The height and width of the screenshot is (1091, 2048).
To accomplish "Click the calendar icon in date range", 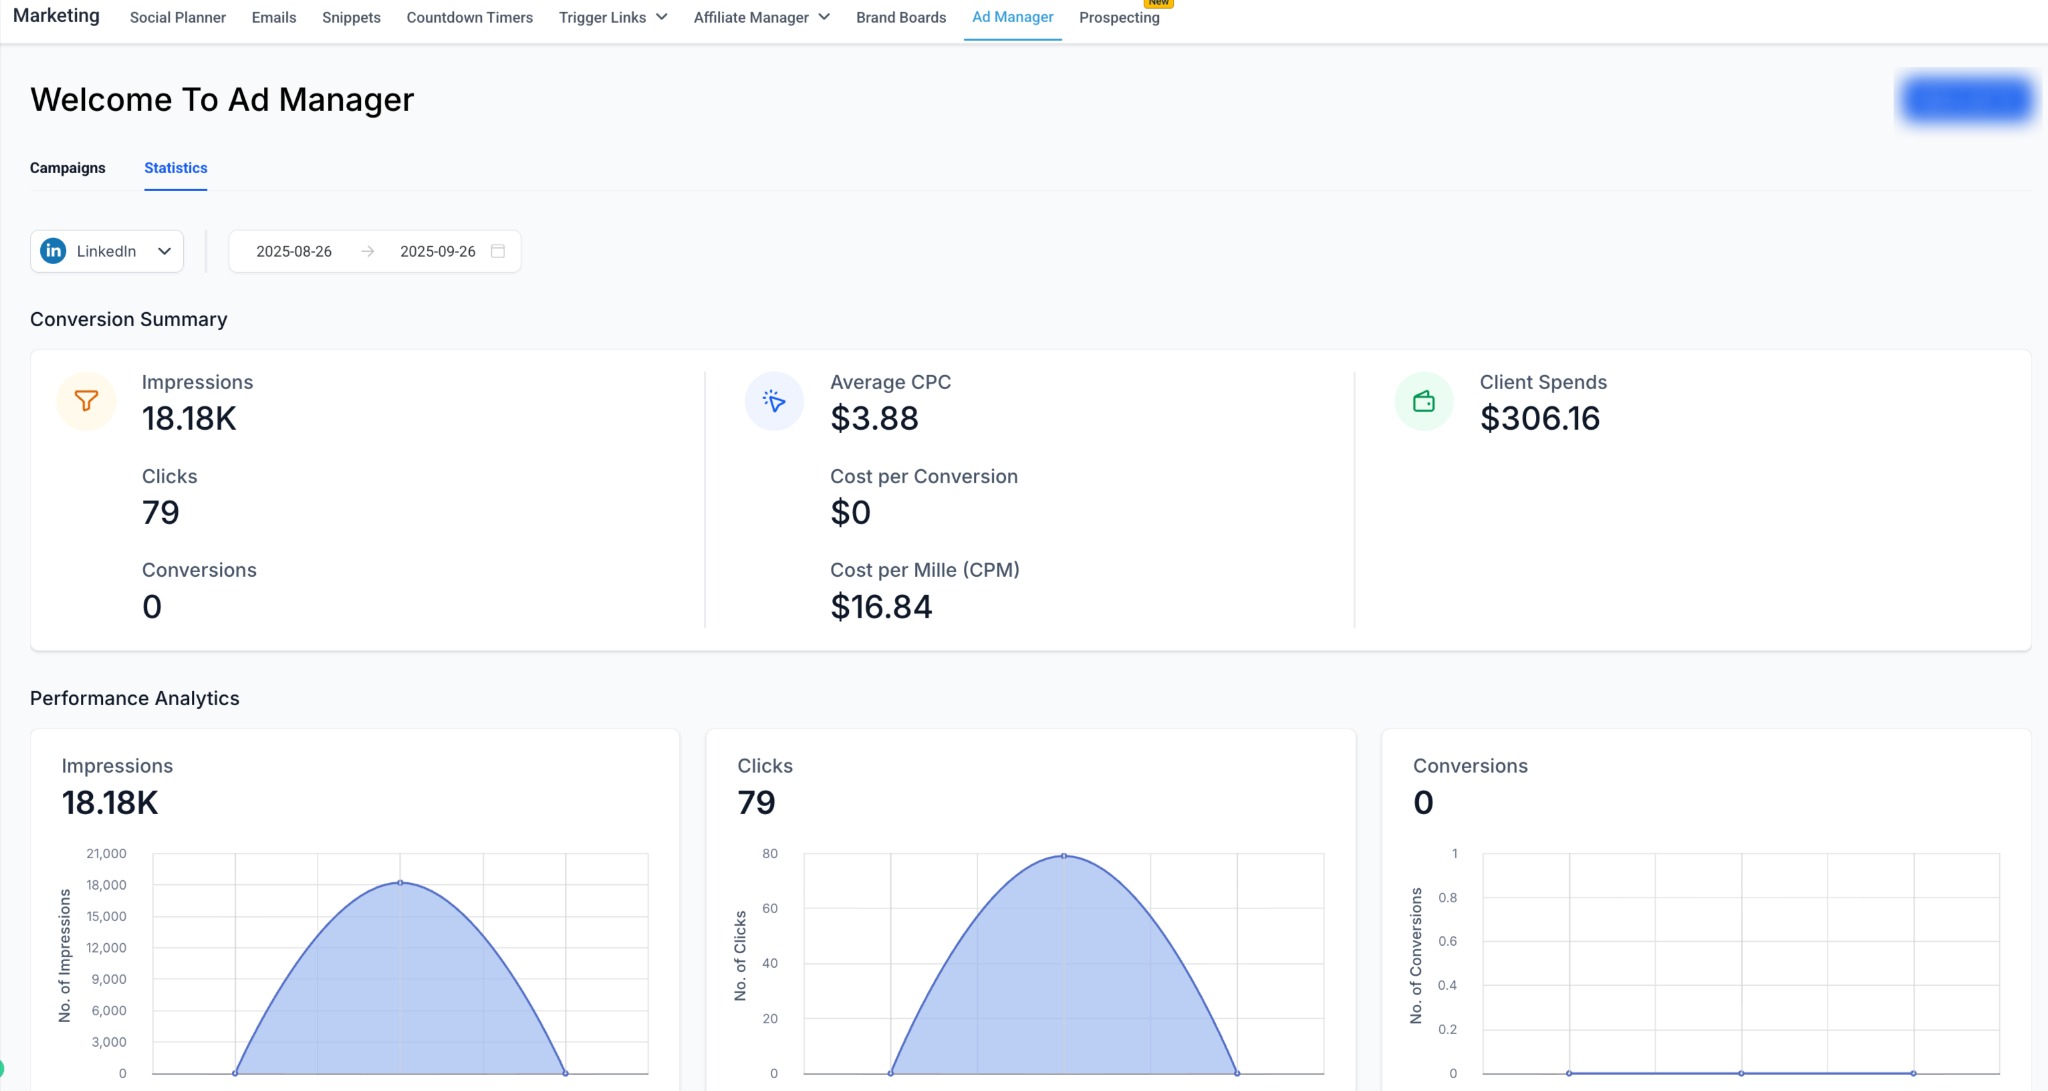I will tap(498, 251).
